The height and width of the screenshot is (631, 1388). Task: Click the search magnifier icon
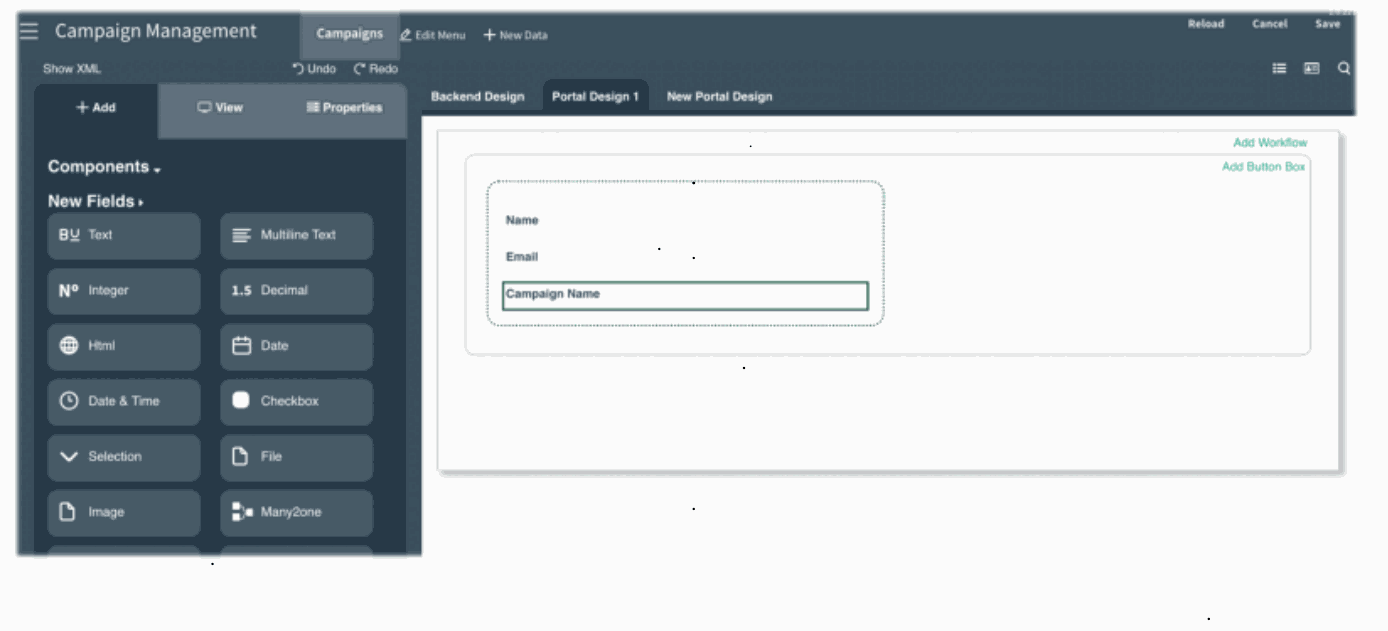(x=1343, y=69)
